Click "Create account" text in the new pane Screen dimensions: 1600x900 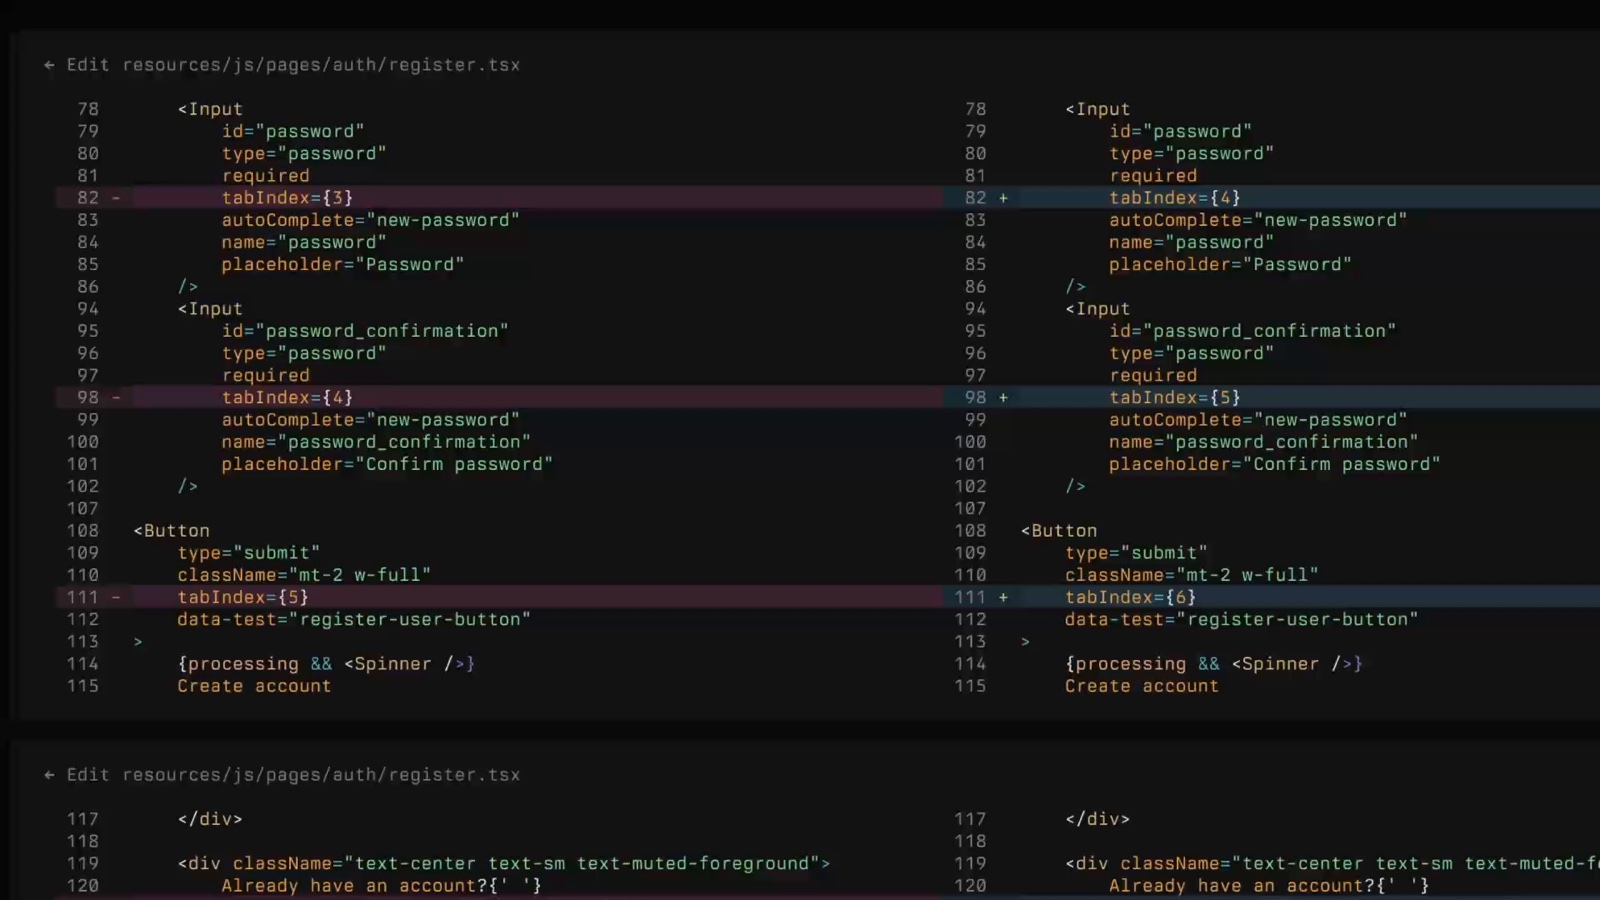1142,686
